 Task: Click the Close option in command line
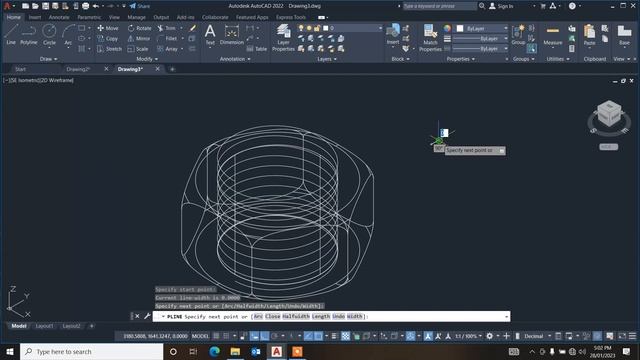click(272, 316)
